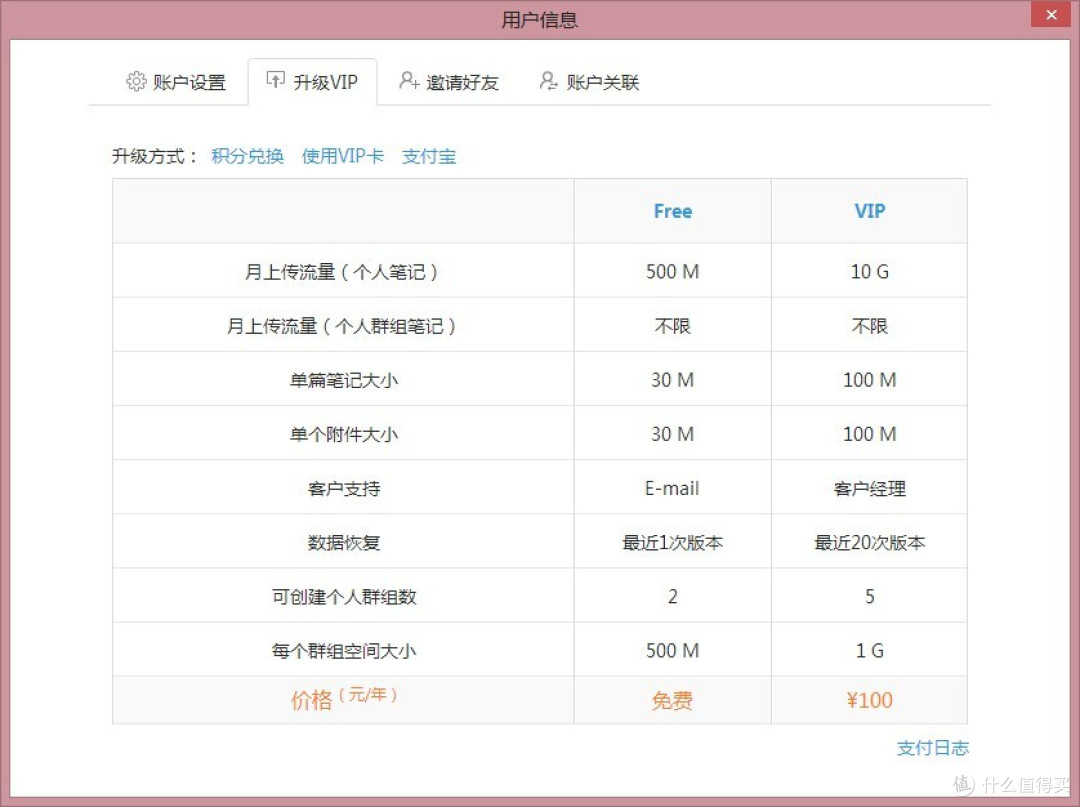Click the upgrade arrow icon beside 升级VIP
This screenshot has width=1080, height=807.
(276, 80)
